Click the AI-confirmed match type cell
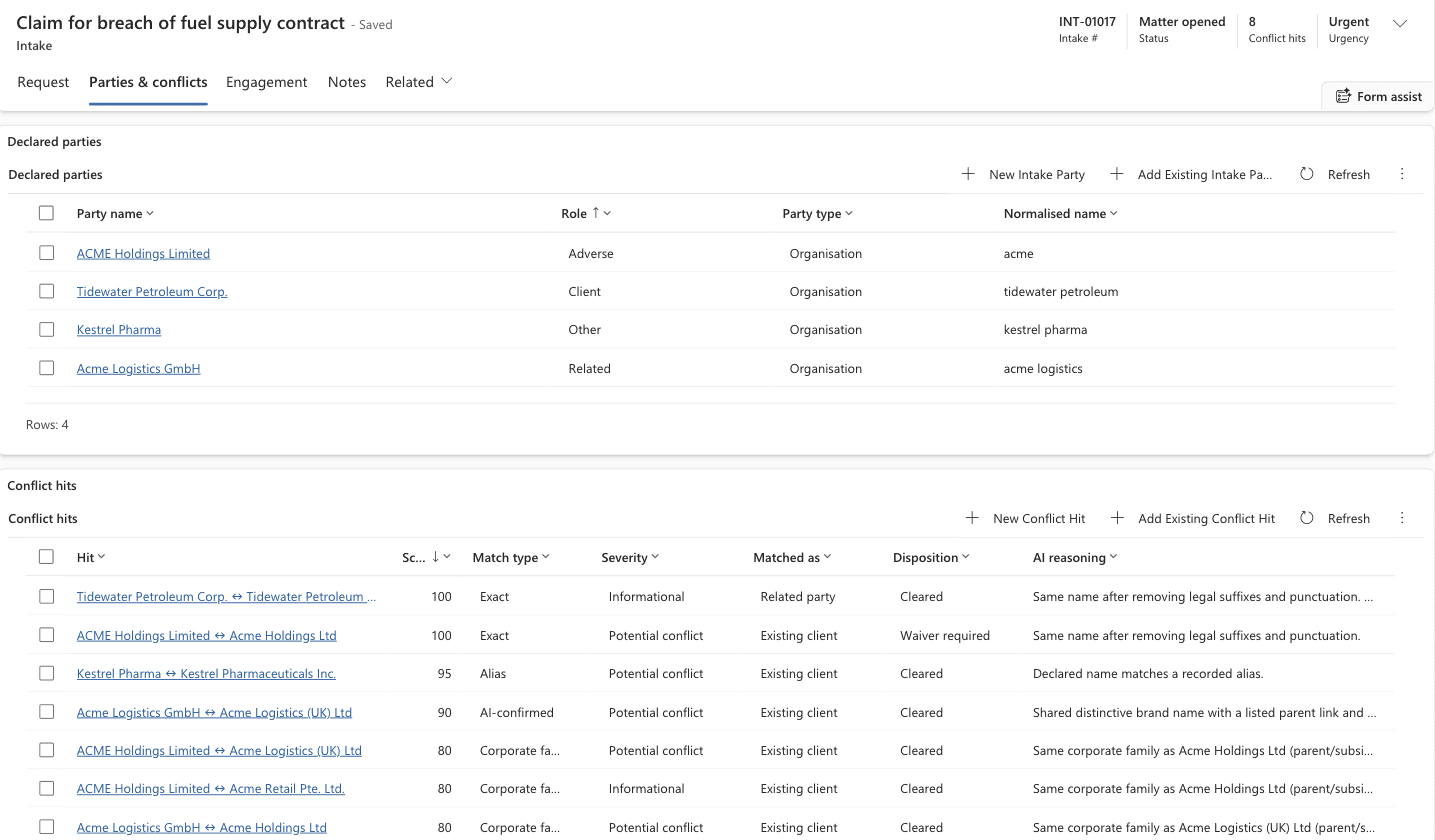This screenshot has height=840, width=1435. tap(517, 712)
